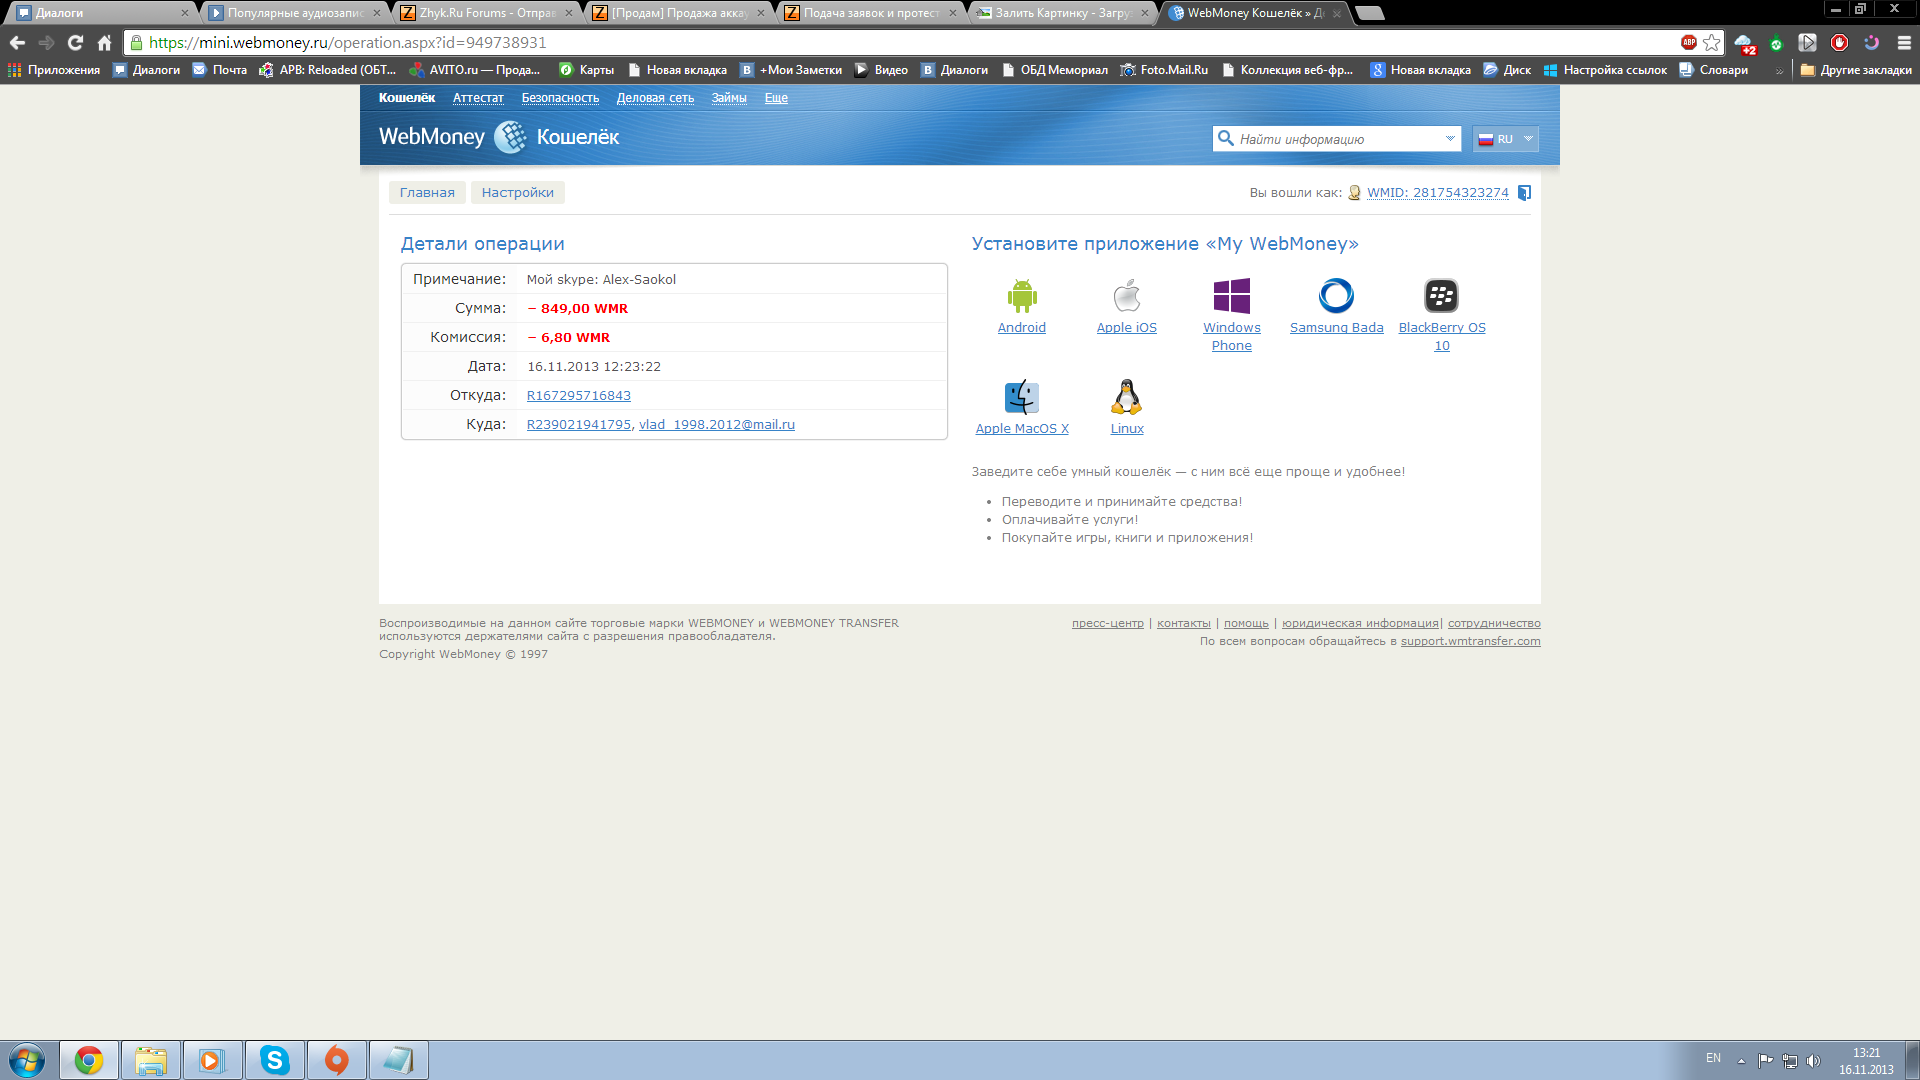Click the vlad_1998.2012@mail.ru link
The width and height of the screenshot is (1920, 1080).
[717, 425]
